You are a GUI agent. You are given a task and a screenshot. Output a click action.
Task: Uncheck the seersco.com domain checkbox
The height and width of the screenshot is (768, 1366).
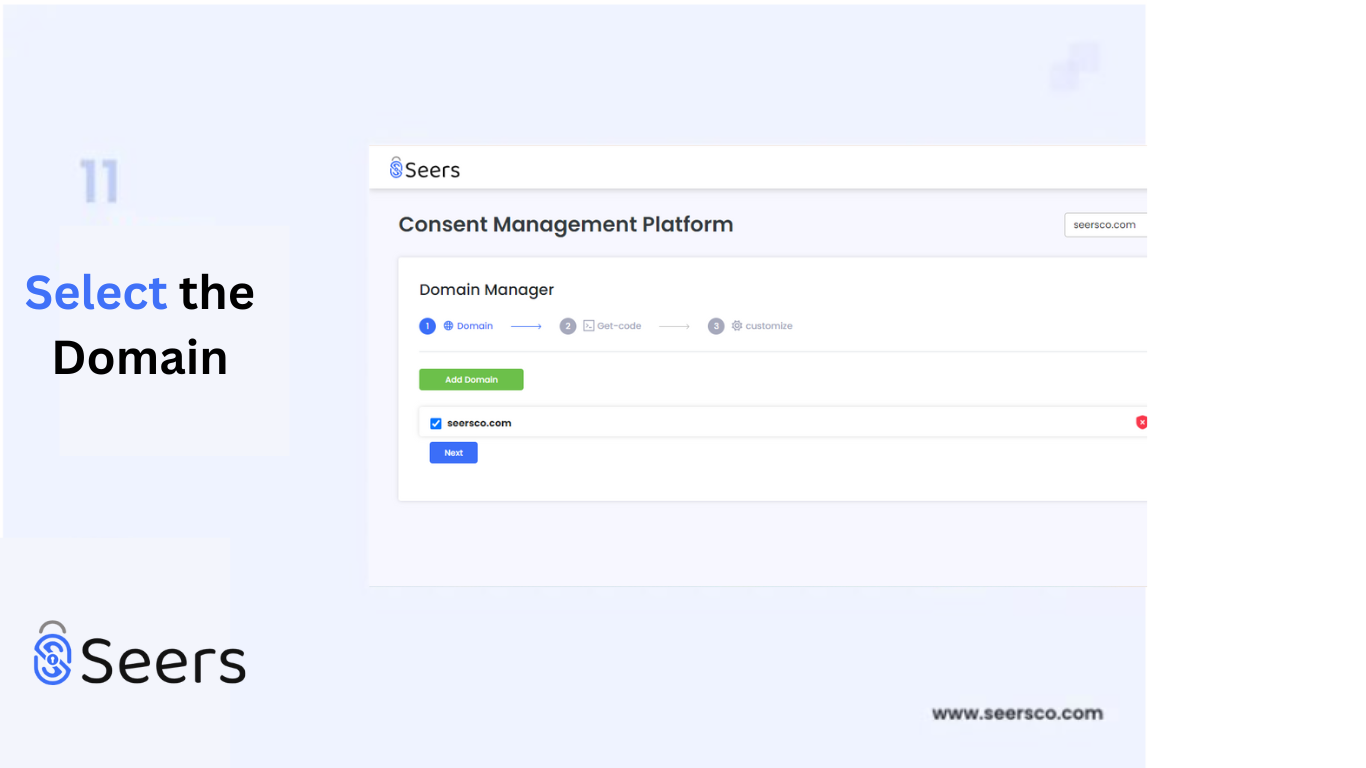[x=436, y=424]
